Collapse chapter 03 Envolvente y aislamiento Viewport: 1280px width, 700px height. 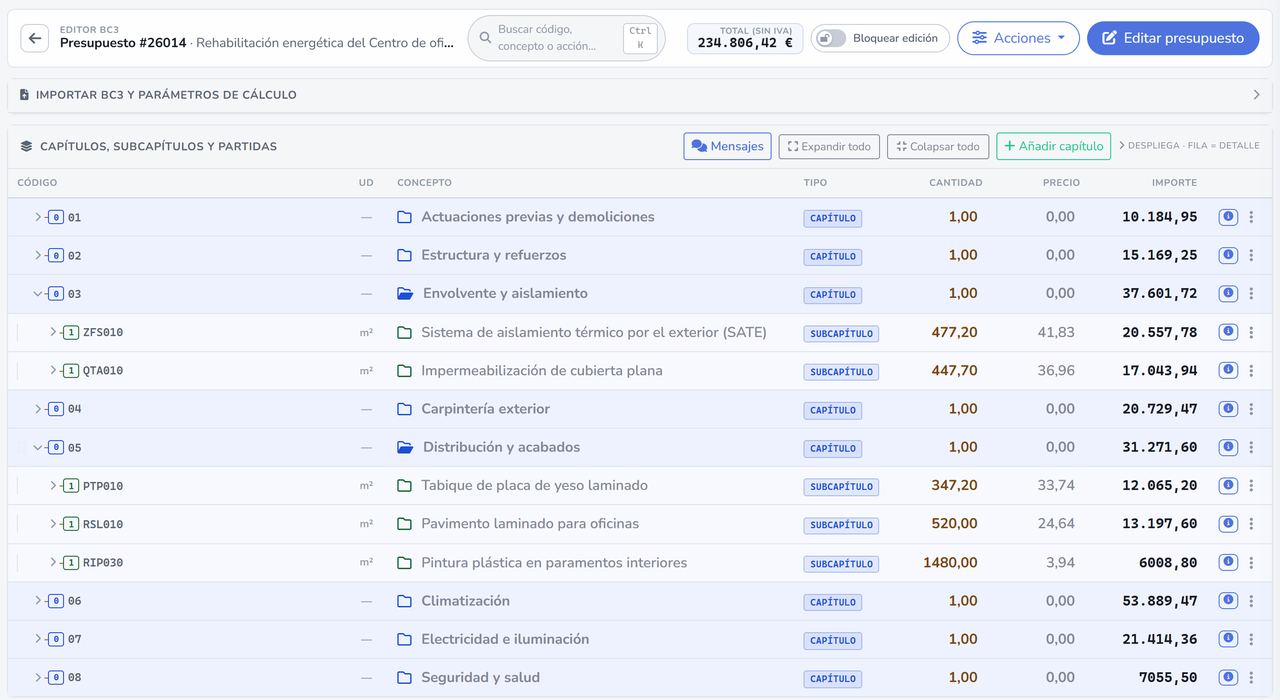pyautogui.click(x=38, y=294)
